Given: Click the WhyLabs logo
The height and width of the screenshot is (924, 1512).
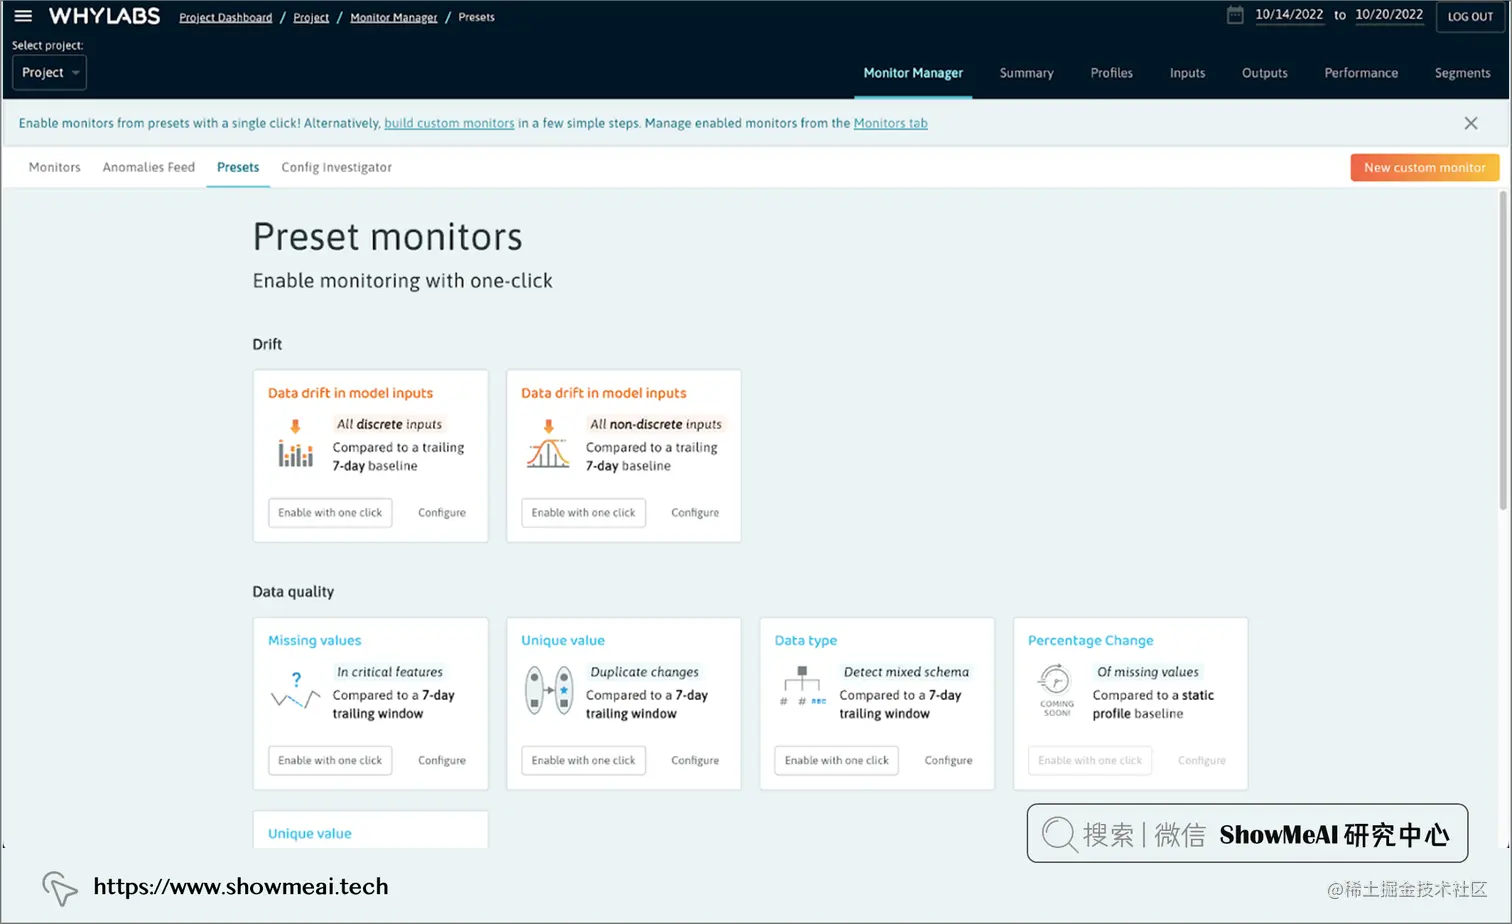Looking at the screenshot, I should [104, 16].
